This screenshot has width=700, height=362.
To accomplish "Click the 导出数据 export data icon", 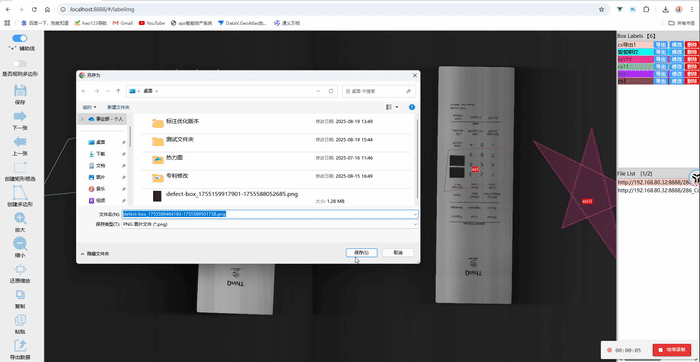I will click(20, 345).
